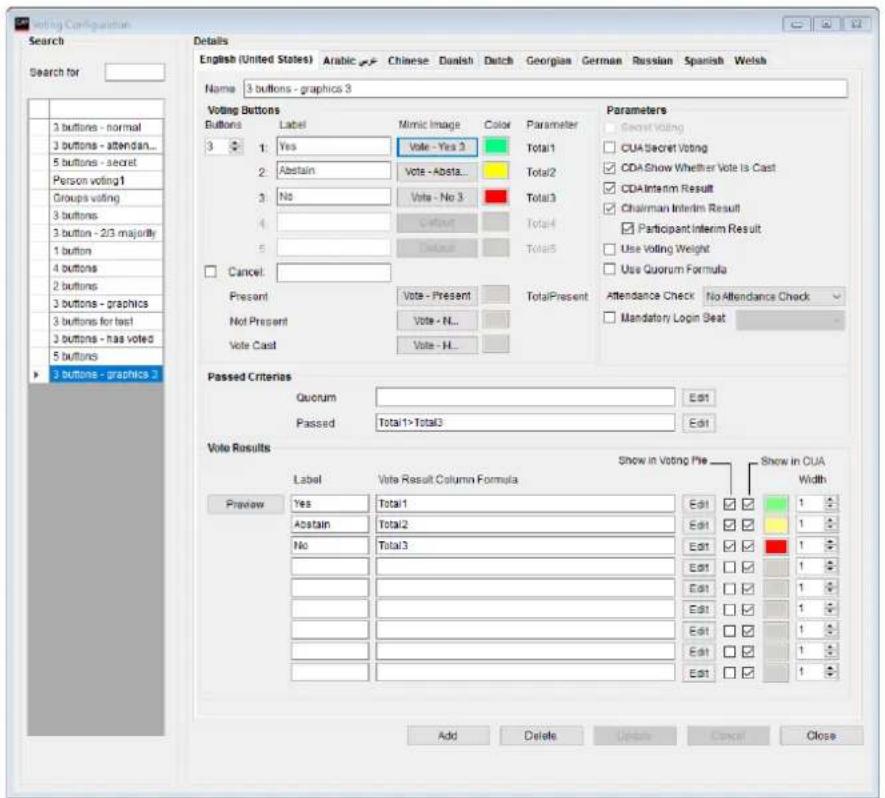Pick the green color for button 1

pyautogui.click(x=496, y=147)
